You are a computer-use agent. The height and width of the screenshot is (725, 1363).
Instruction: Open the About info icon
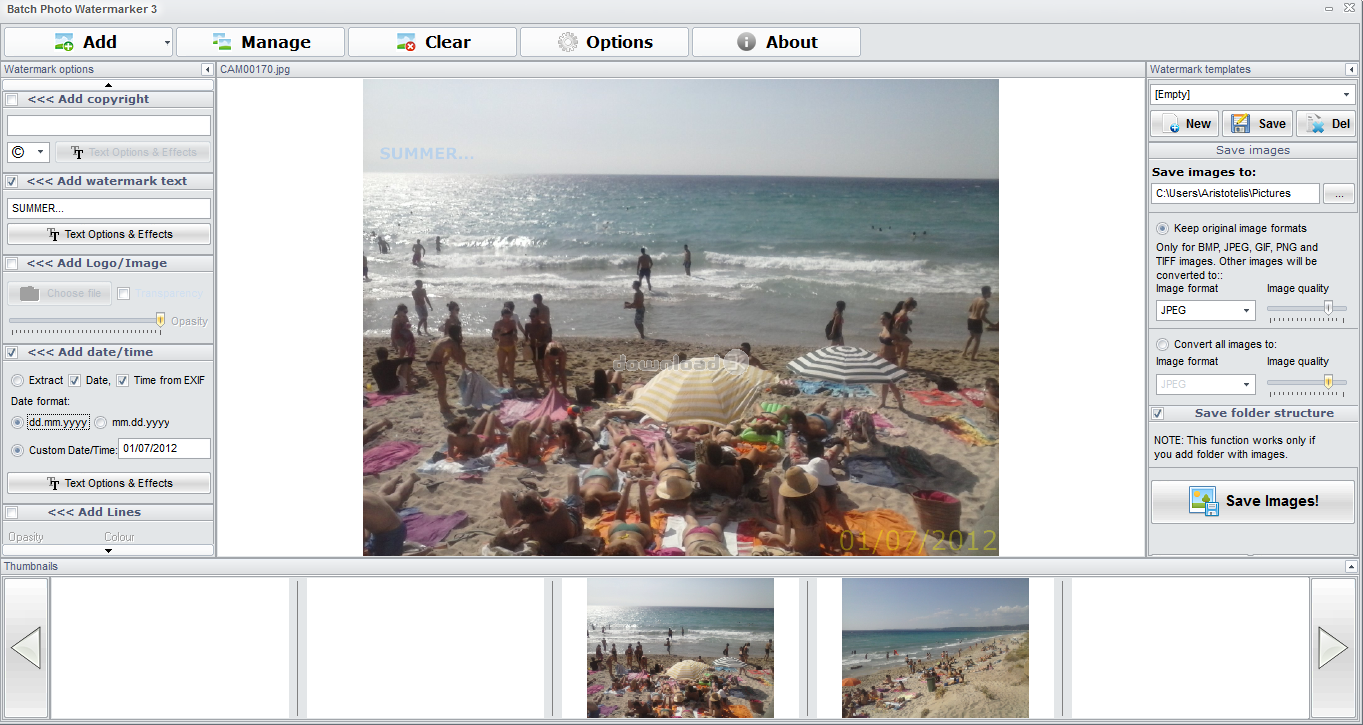[x=746, y=42]
